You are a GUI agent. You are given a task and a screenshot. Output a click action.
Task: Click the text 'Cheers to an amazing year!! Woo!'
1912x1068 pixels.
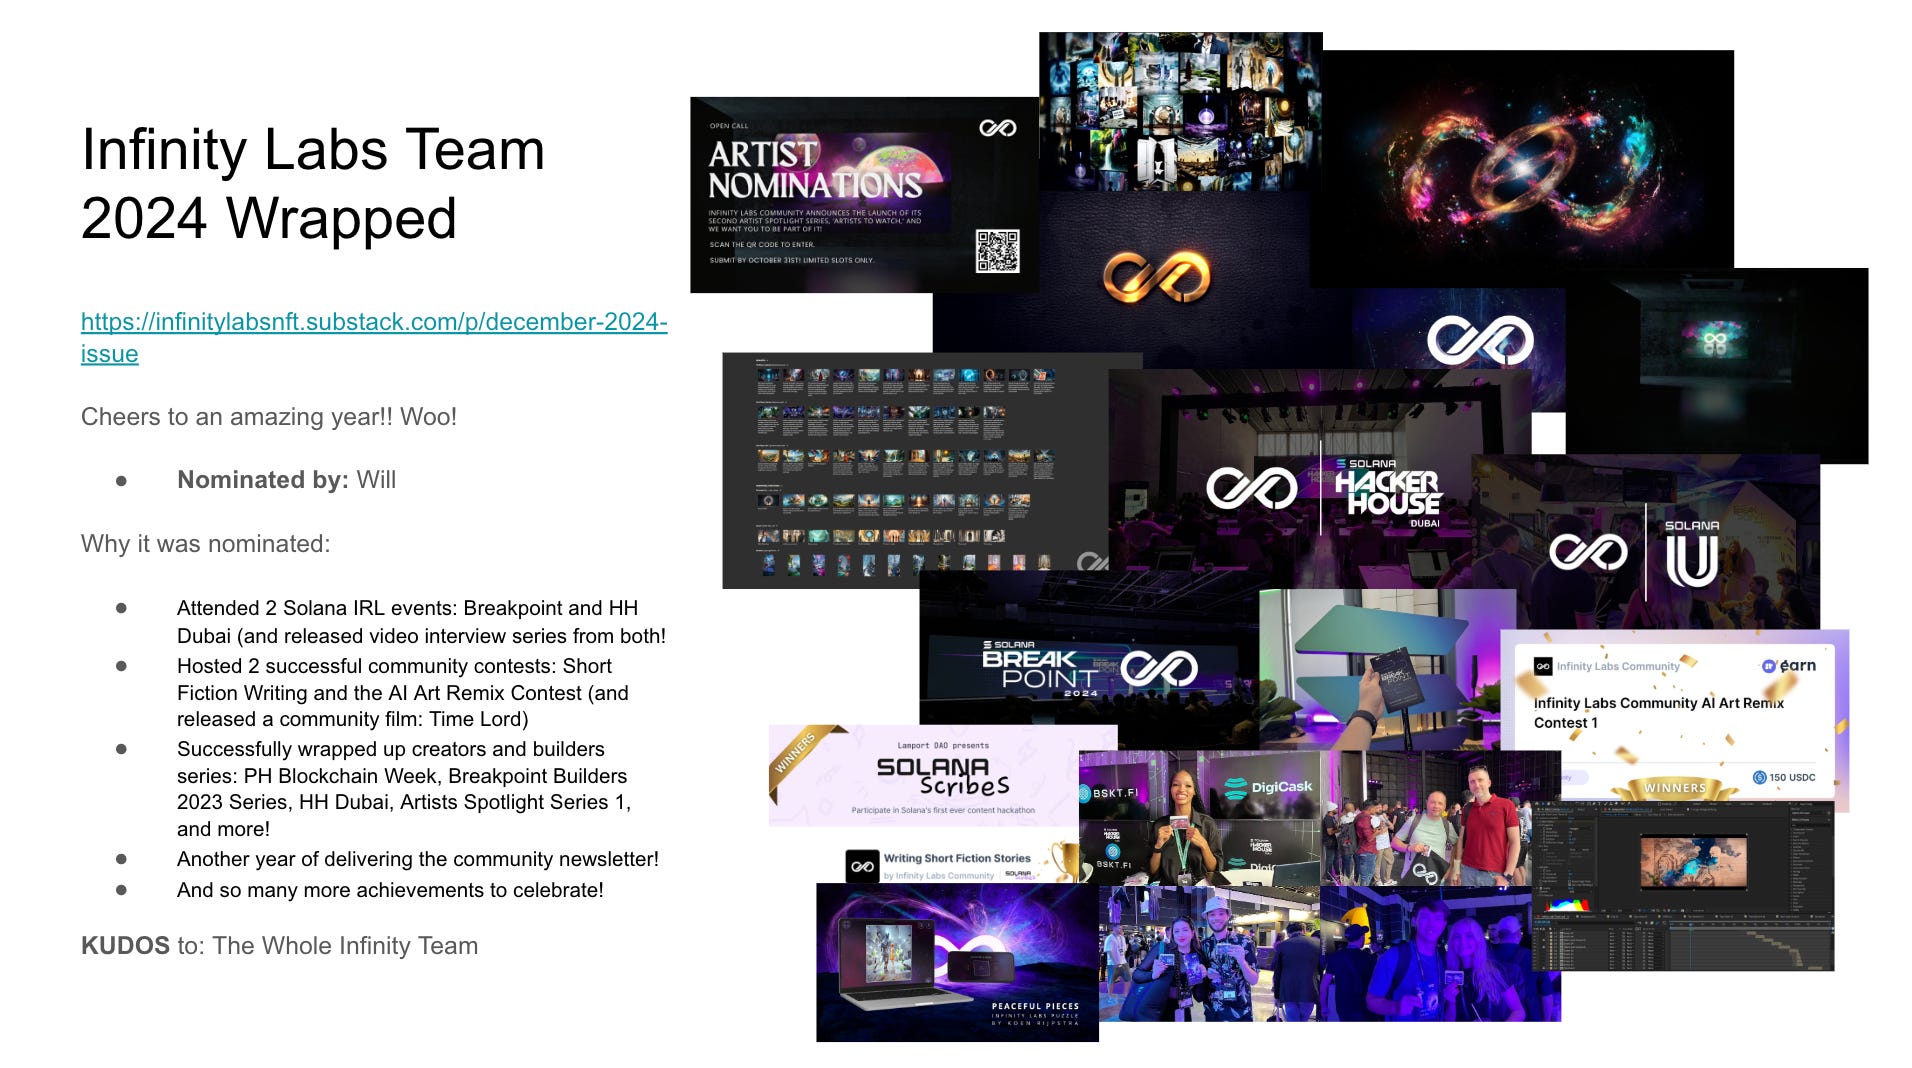click(x=269, y=417)
